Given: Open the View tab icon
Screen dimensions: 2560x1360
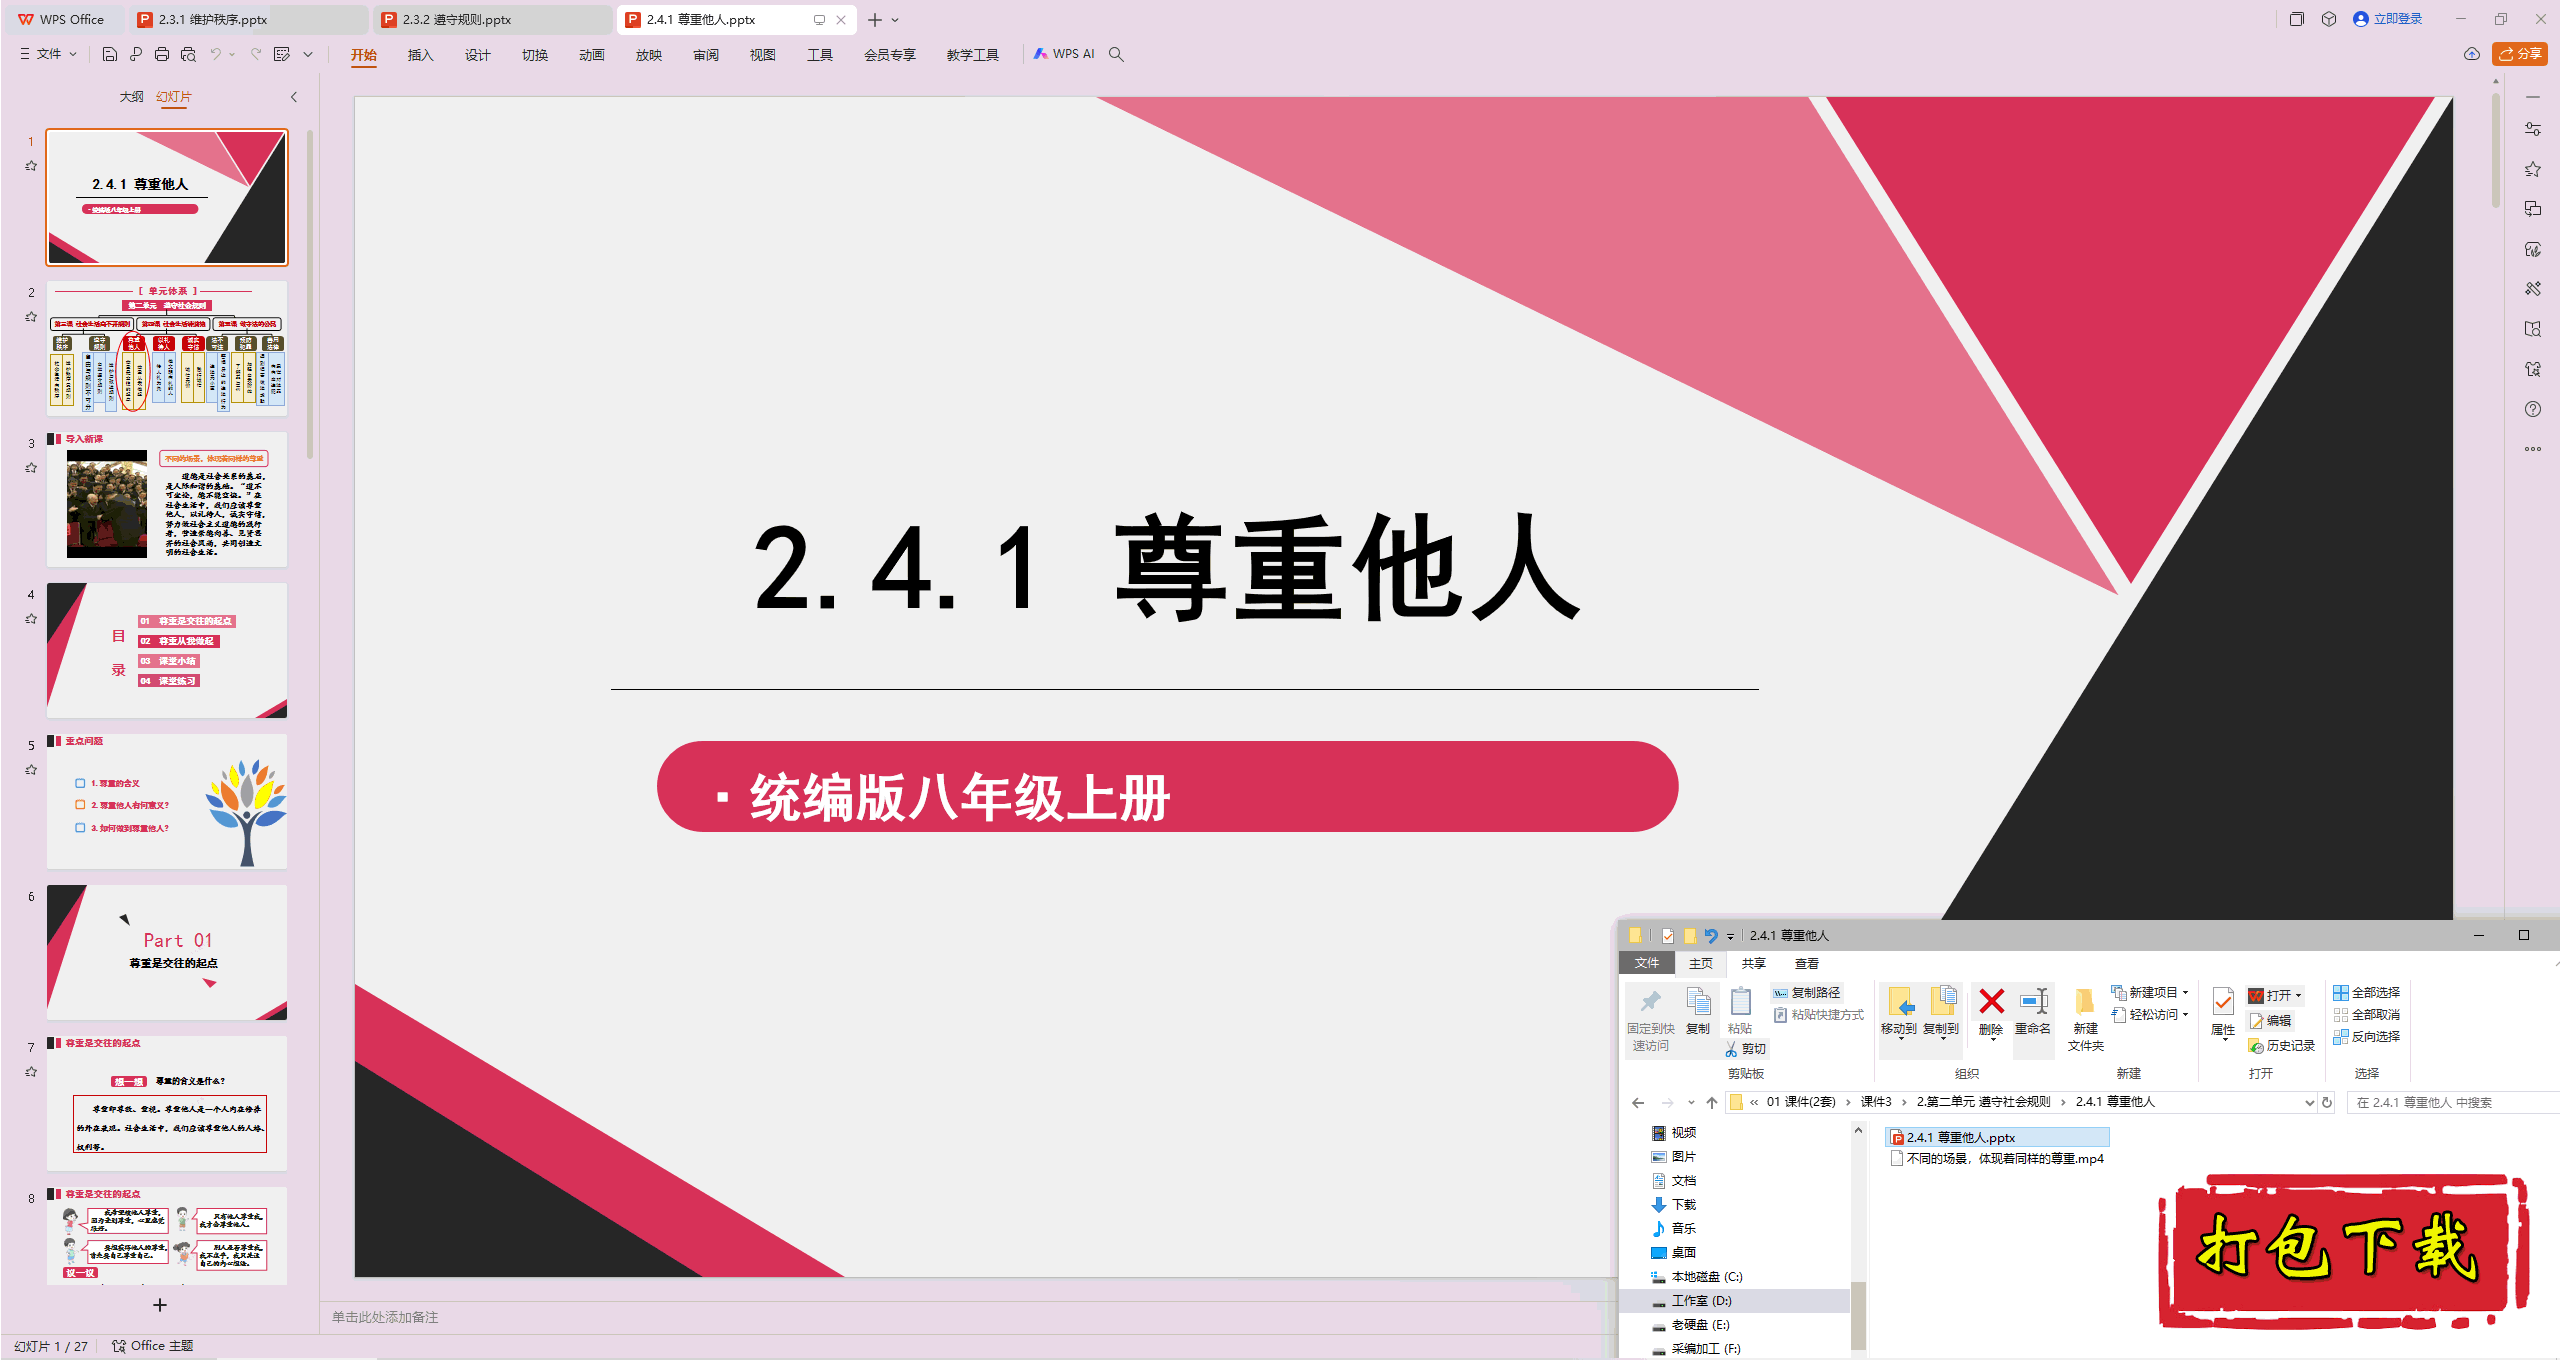Looking at the screenshot, I should (x=759, y=54).
